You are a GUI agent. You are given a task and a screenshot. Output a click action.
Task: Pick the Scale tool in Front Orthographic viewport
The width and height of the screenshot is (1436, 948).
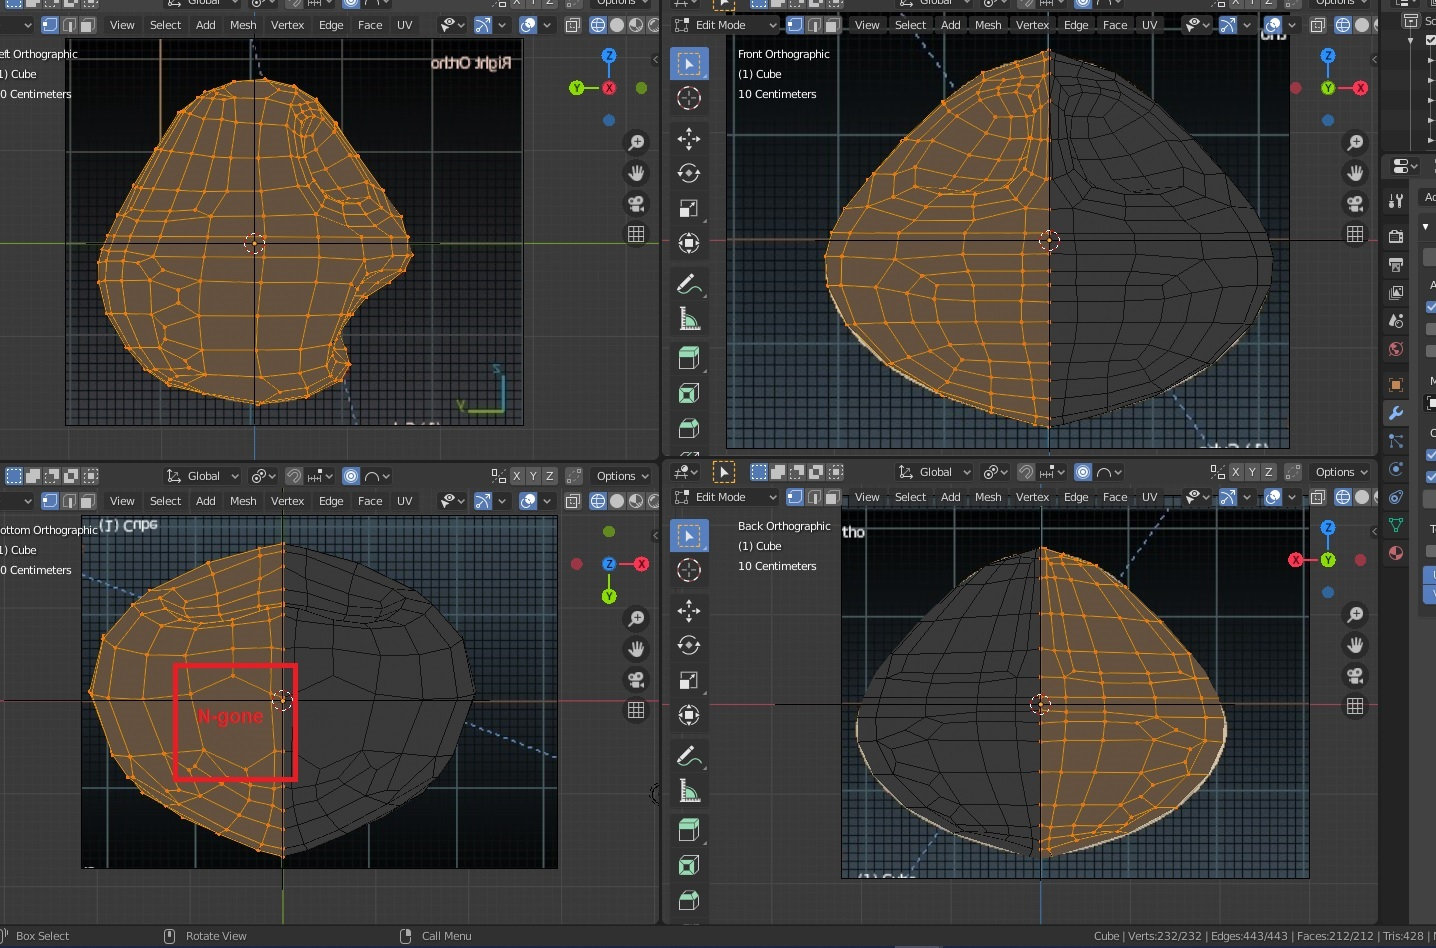point(689,208)
